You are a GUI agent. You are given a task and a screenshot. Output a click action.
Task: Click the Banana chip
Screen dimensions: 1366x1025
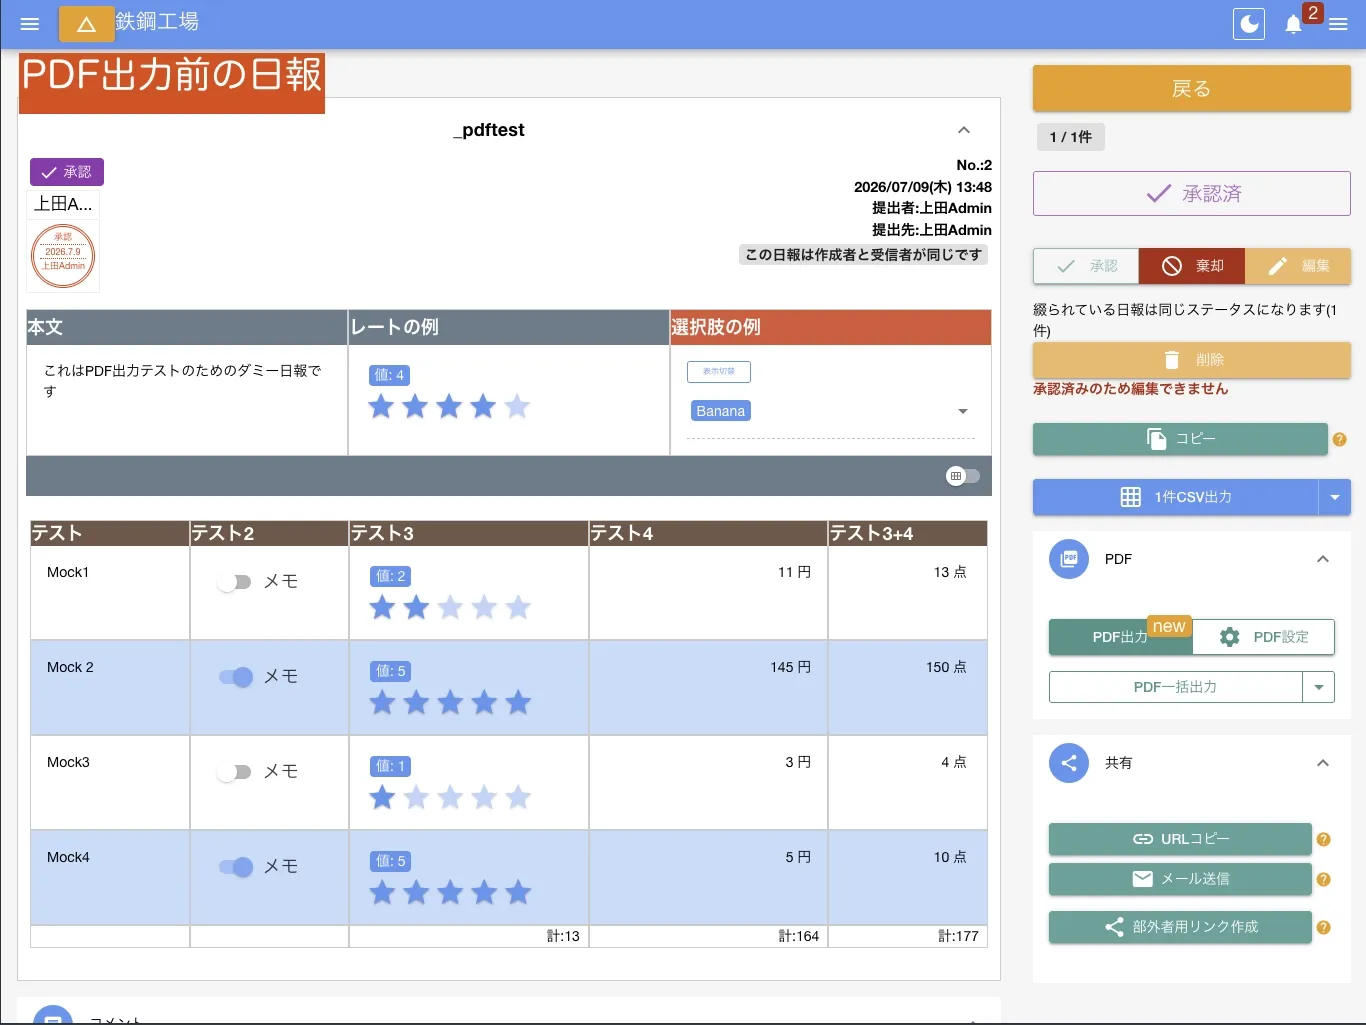tap(720, 411)
